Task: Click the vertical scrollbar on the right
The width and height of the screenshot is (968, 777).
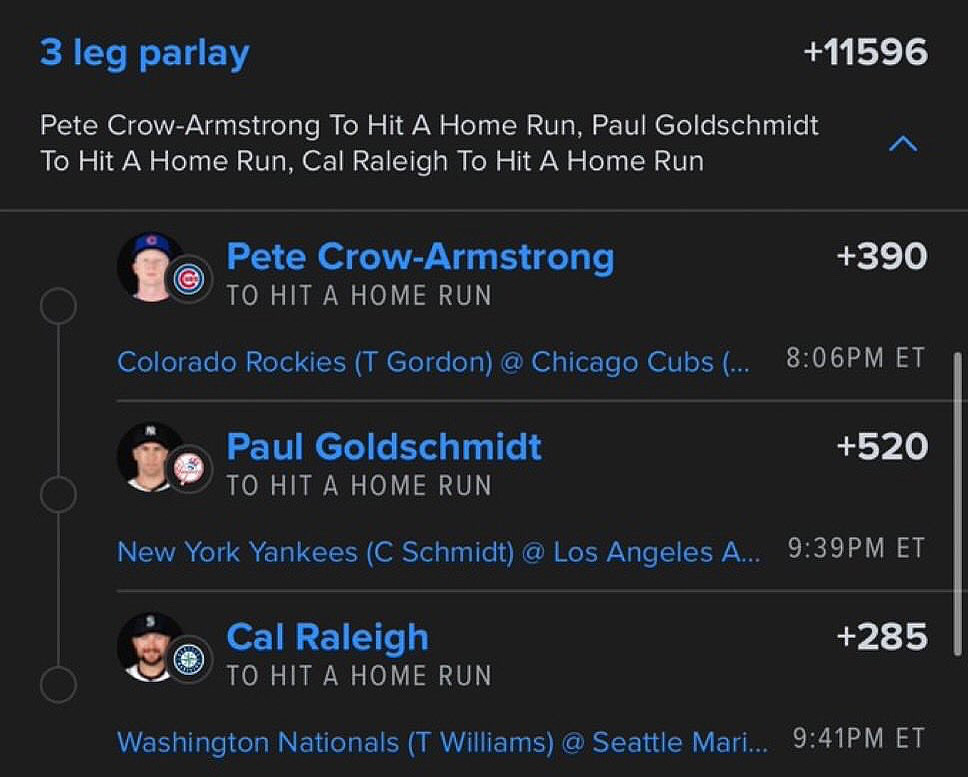Action: 957,500
